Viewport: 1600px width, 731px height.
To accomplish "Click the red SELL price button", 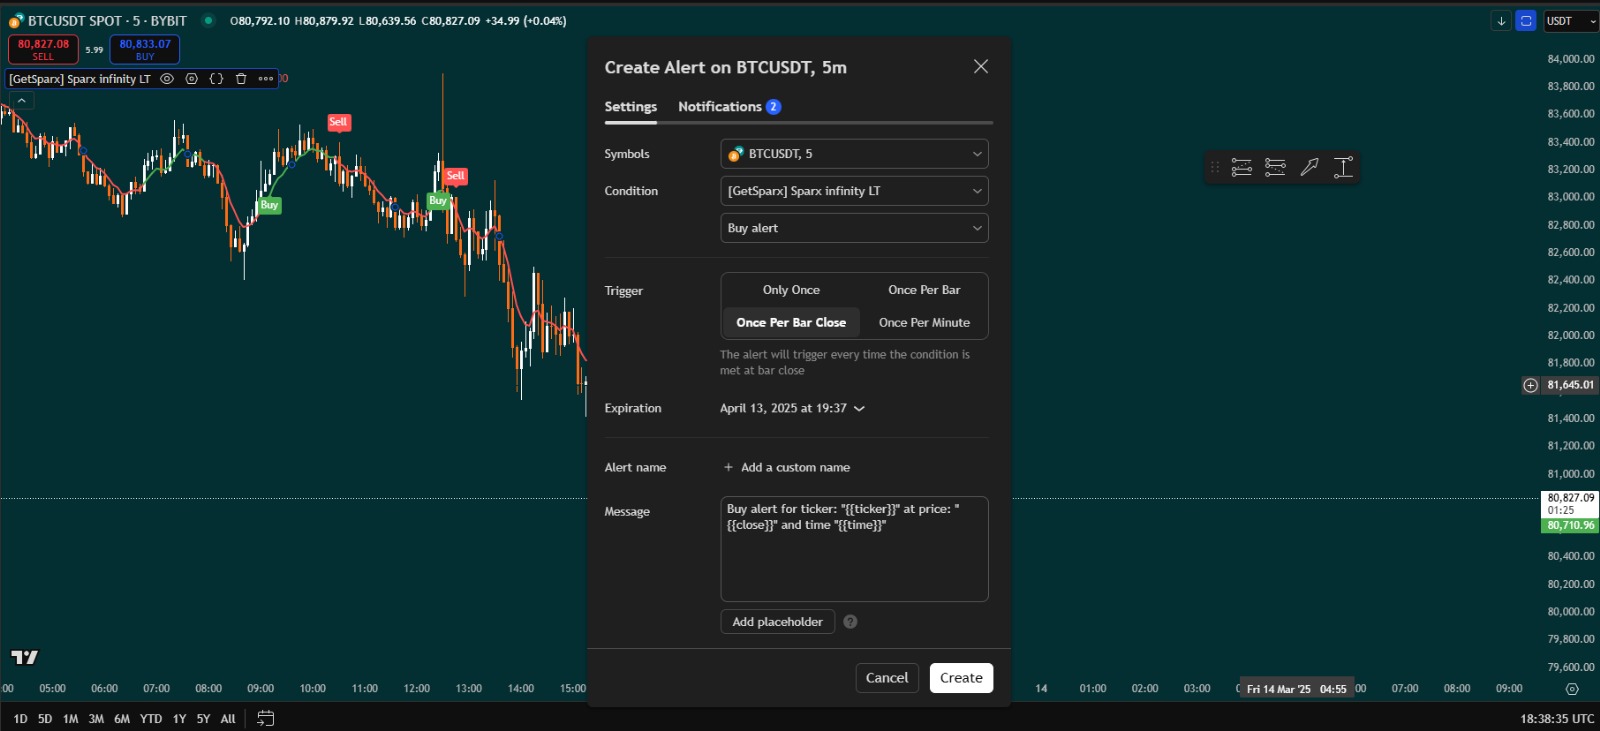I will pyautogui.click(x=43, y=49).
